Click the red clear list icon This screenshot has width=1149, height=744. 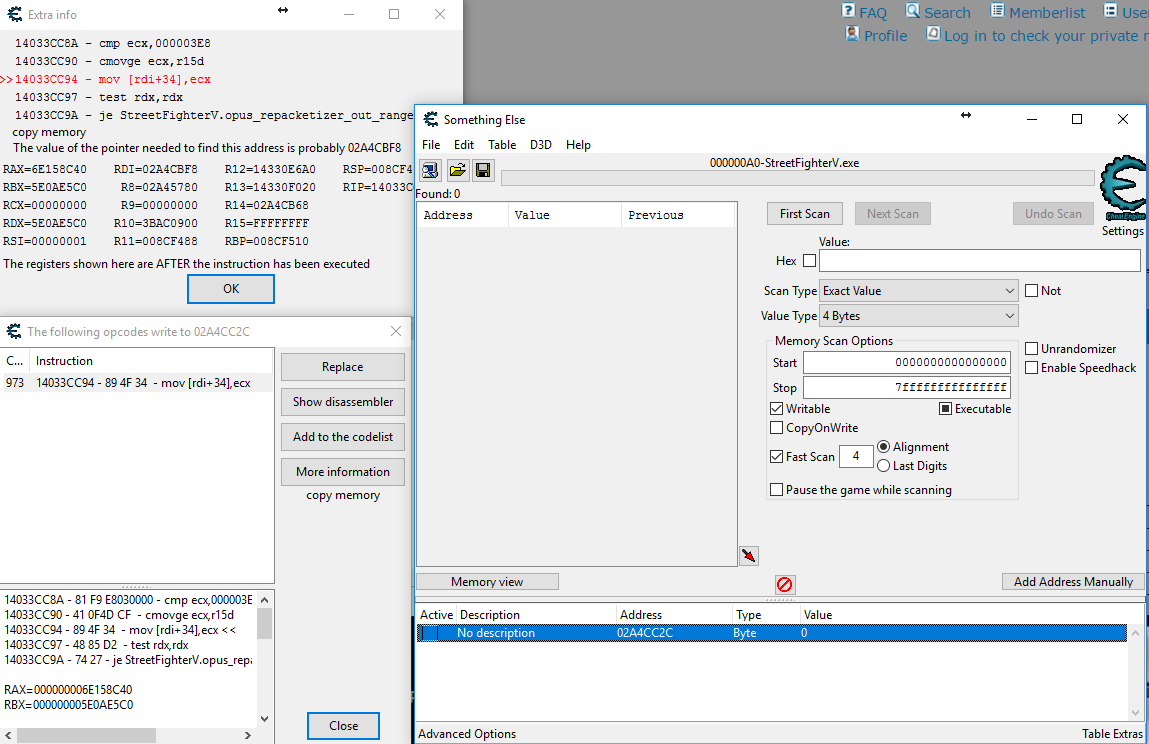coord(784,584)
